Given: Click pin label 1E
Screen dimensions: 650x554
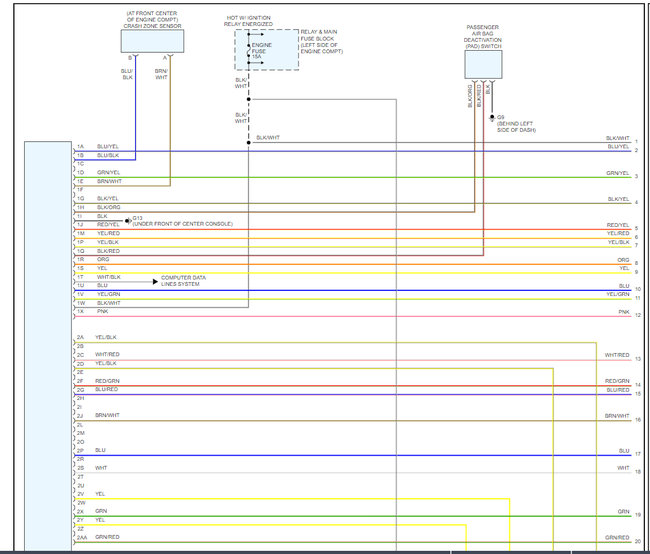Looking at the screenshot, I should click(80, 181).
